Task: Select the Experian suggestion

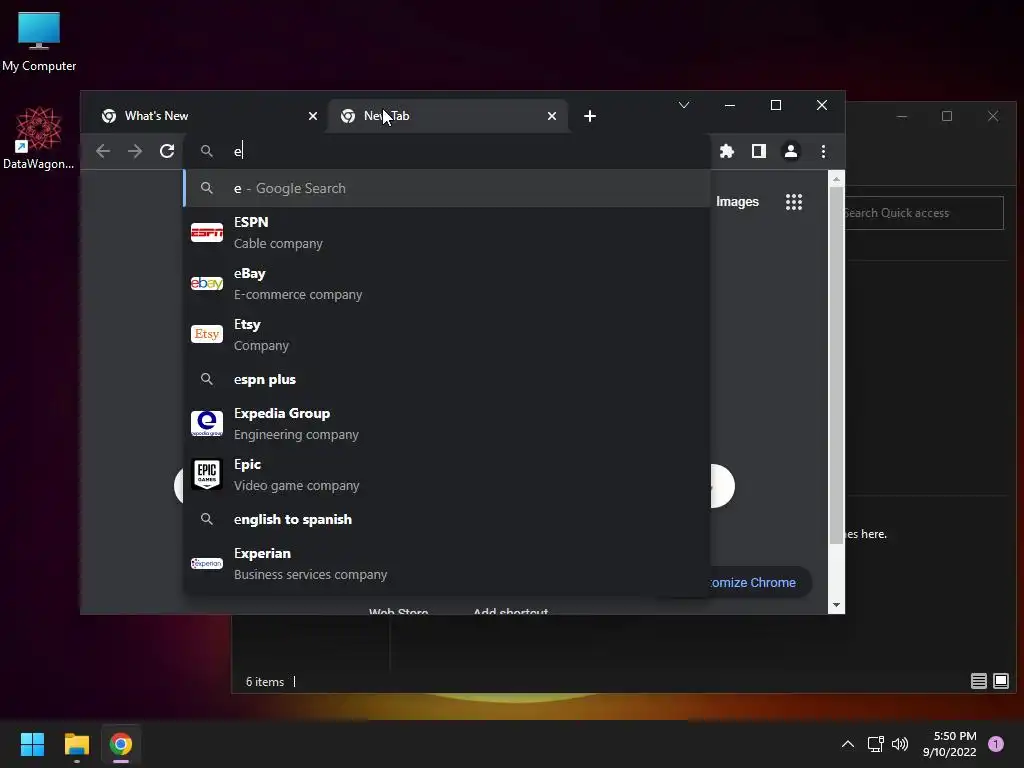Action: click(x=447, y=564)
